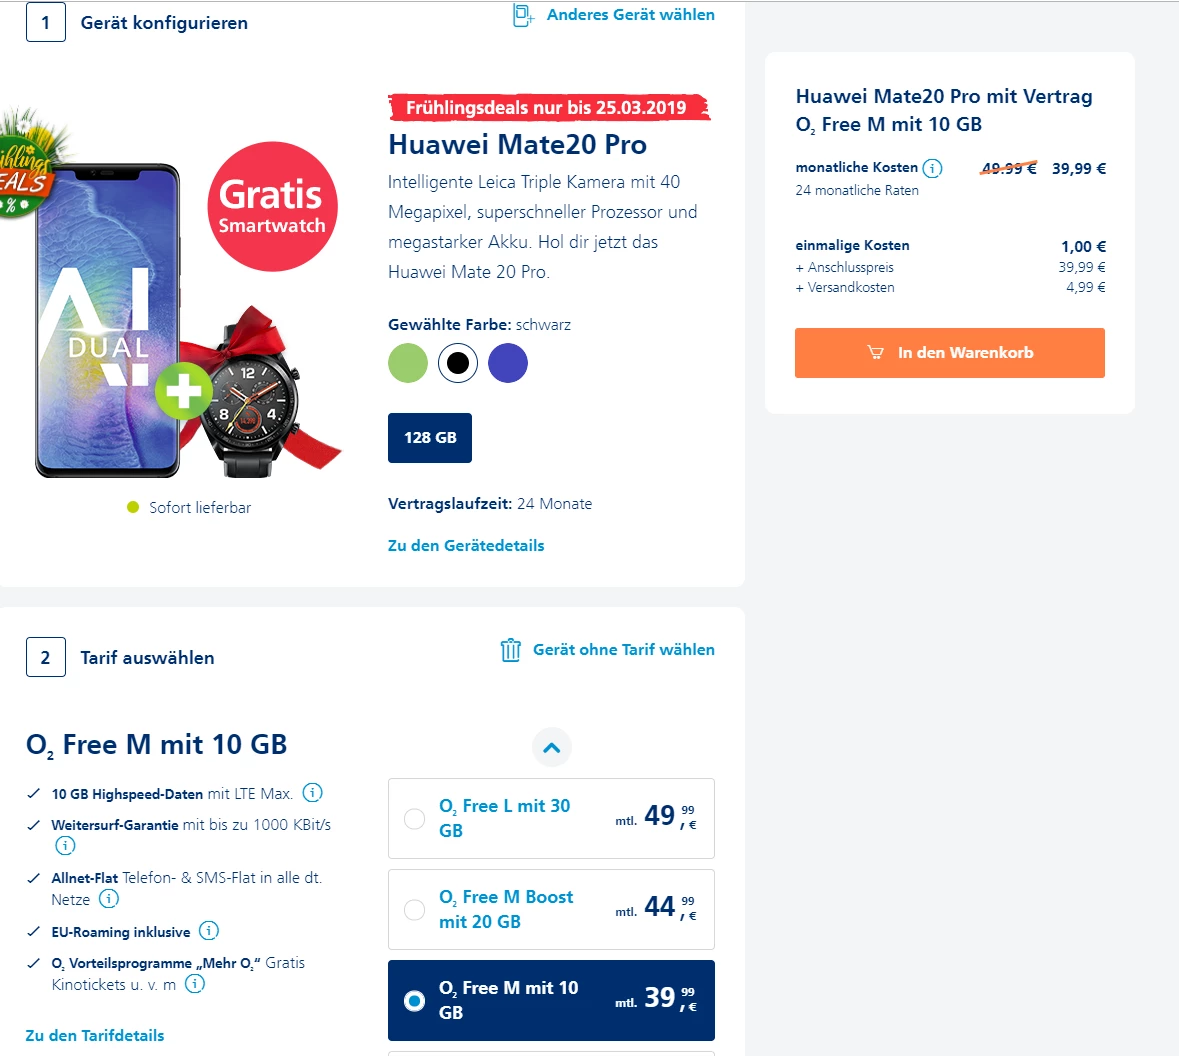Click the Huawei Mate20 Pro product image
The height and width of the screenshot is (1056, 1179).
pos(109,320)
